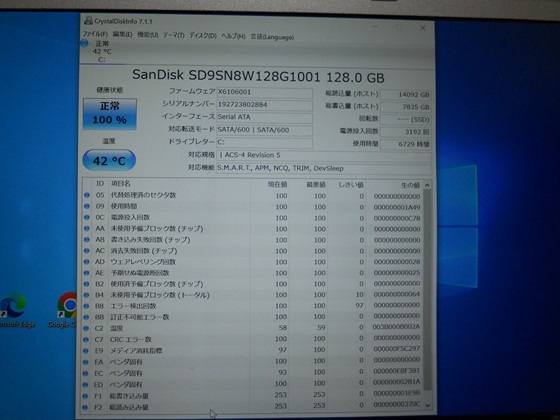Click the serial number field 192723802884
The image size is (560, 420).
[264, 105]
